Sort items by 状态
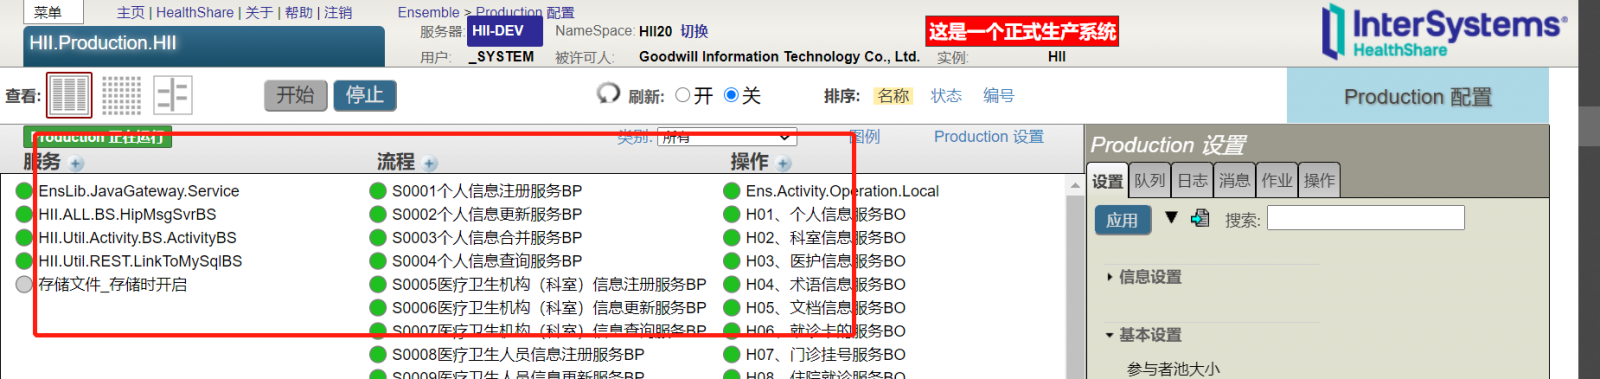Image resolution: width=1600 pixels, height=379 pixels. pyautogui.click(x=946, y=95)
